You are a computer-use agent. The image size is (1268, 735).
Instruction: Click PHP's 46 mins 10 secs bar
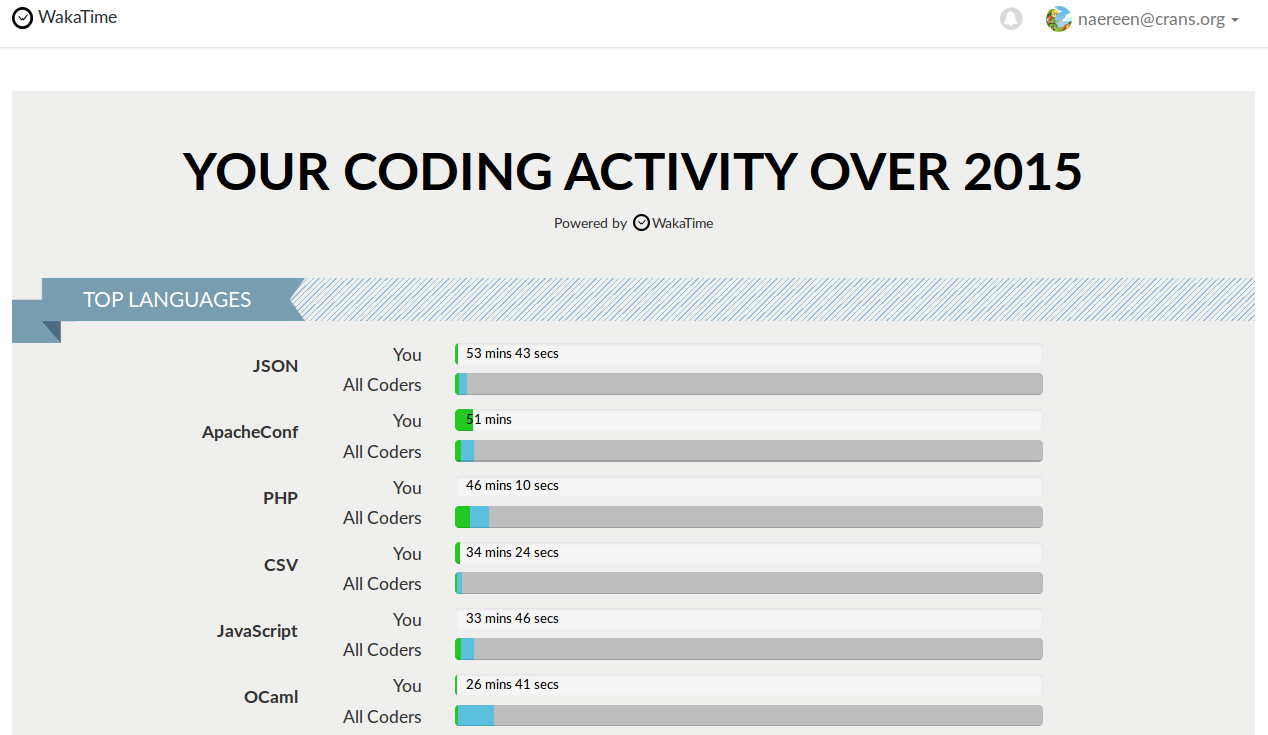[748, 486]
